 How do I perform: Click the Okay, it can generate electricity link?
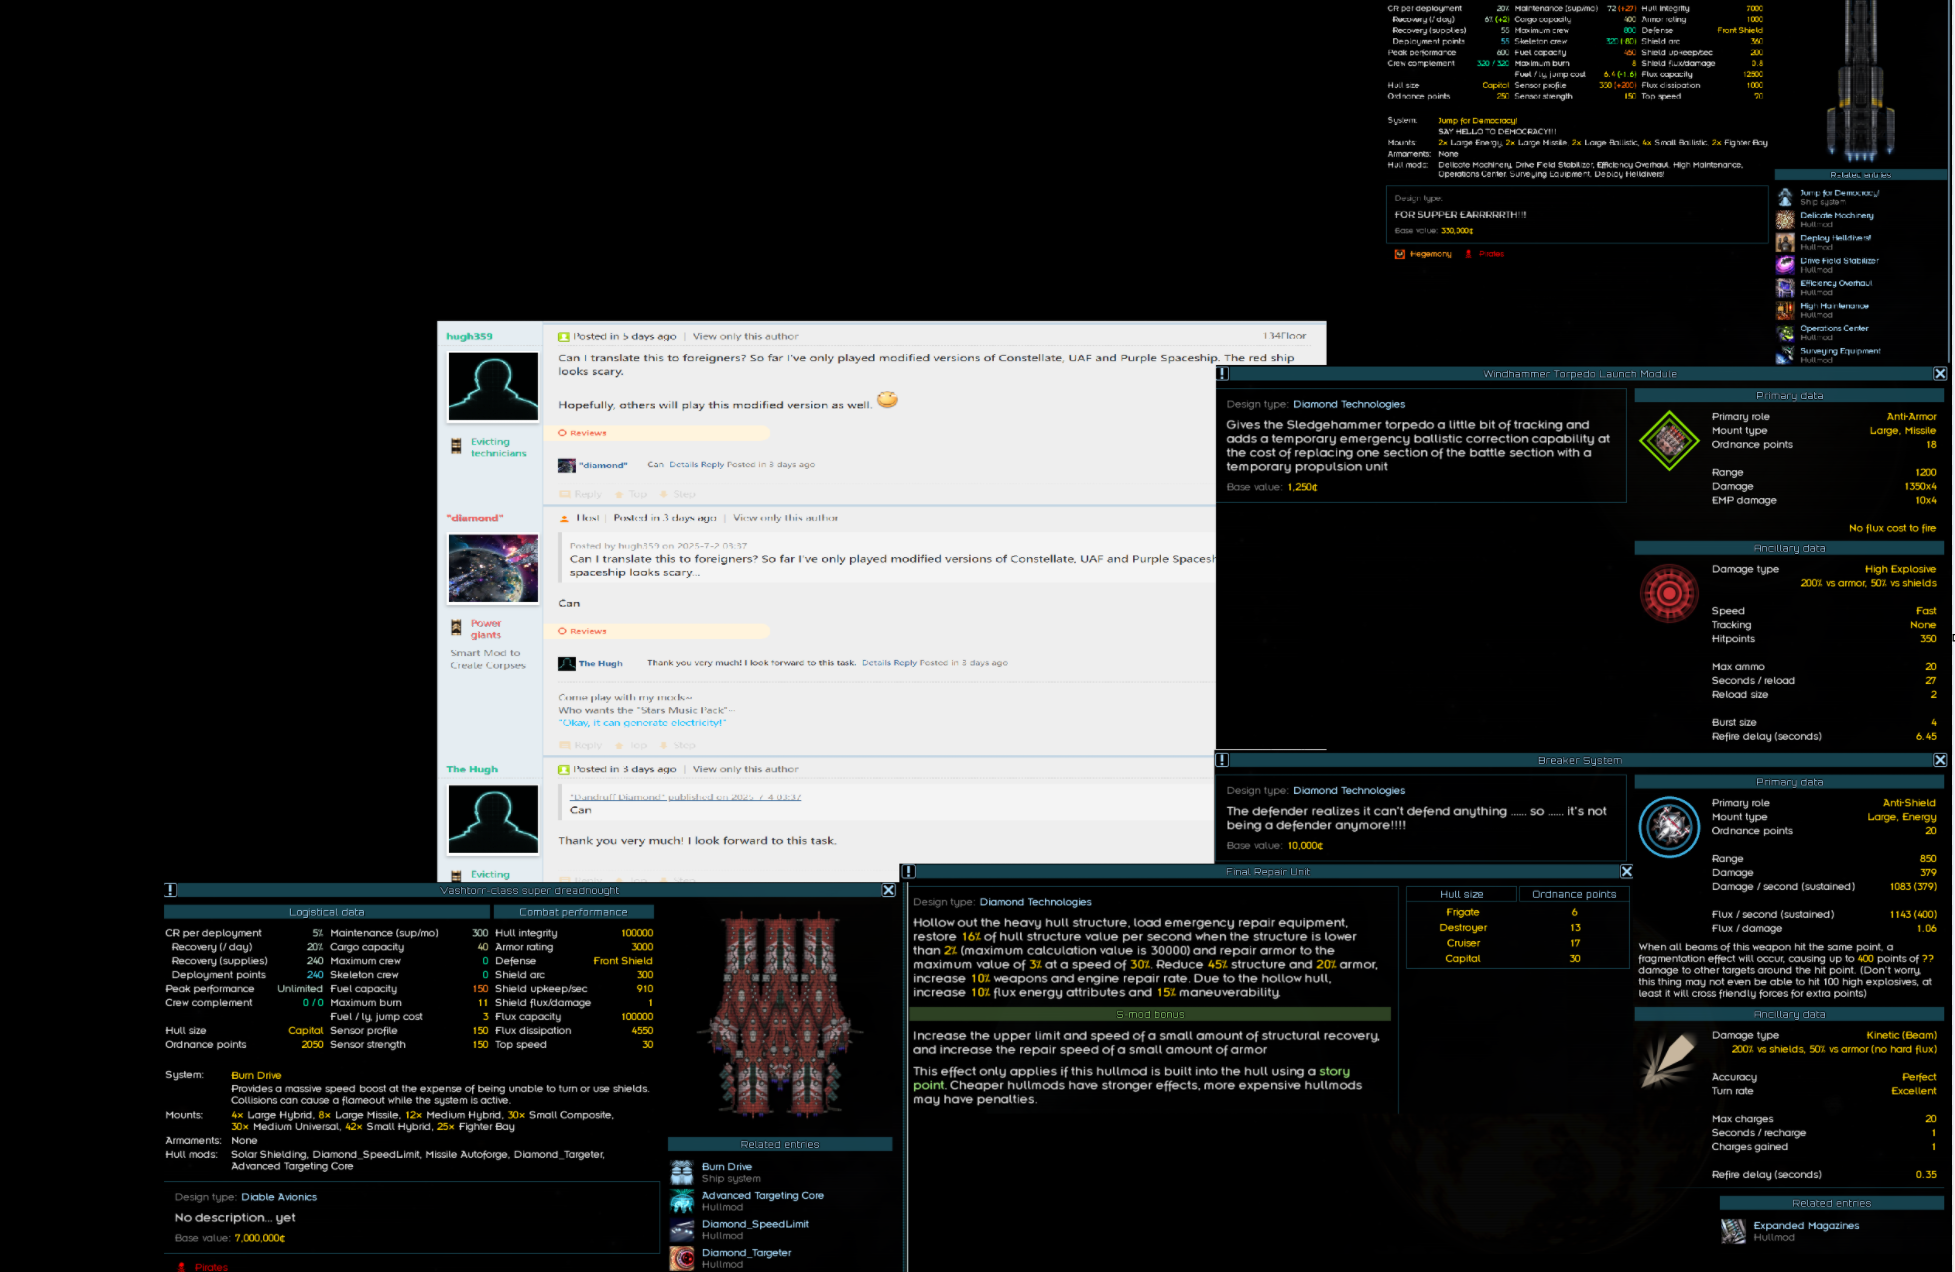click(642, 722)
